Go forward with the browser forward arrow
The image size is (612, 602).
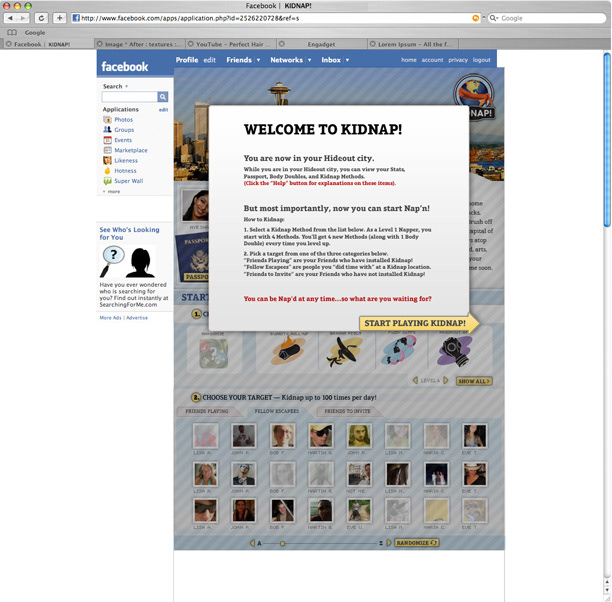click(x=23, y=18)
